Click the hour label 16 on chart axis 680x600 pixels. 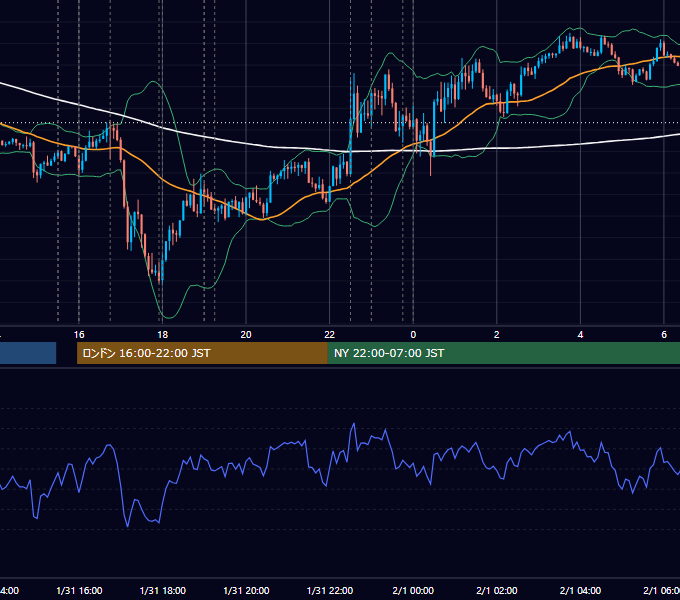pos(79,335)
